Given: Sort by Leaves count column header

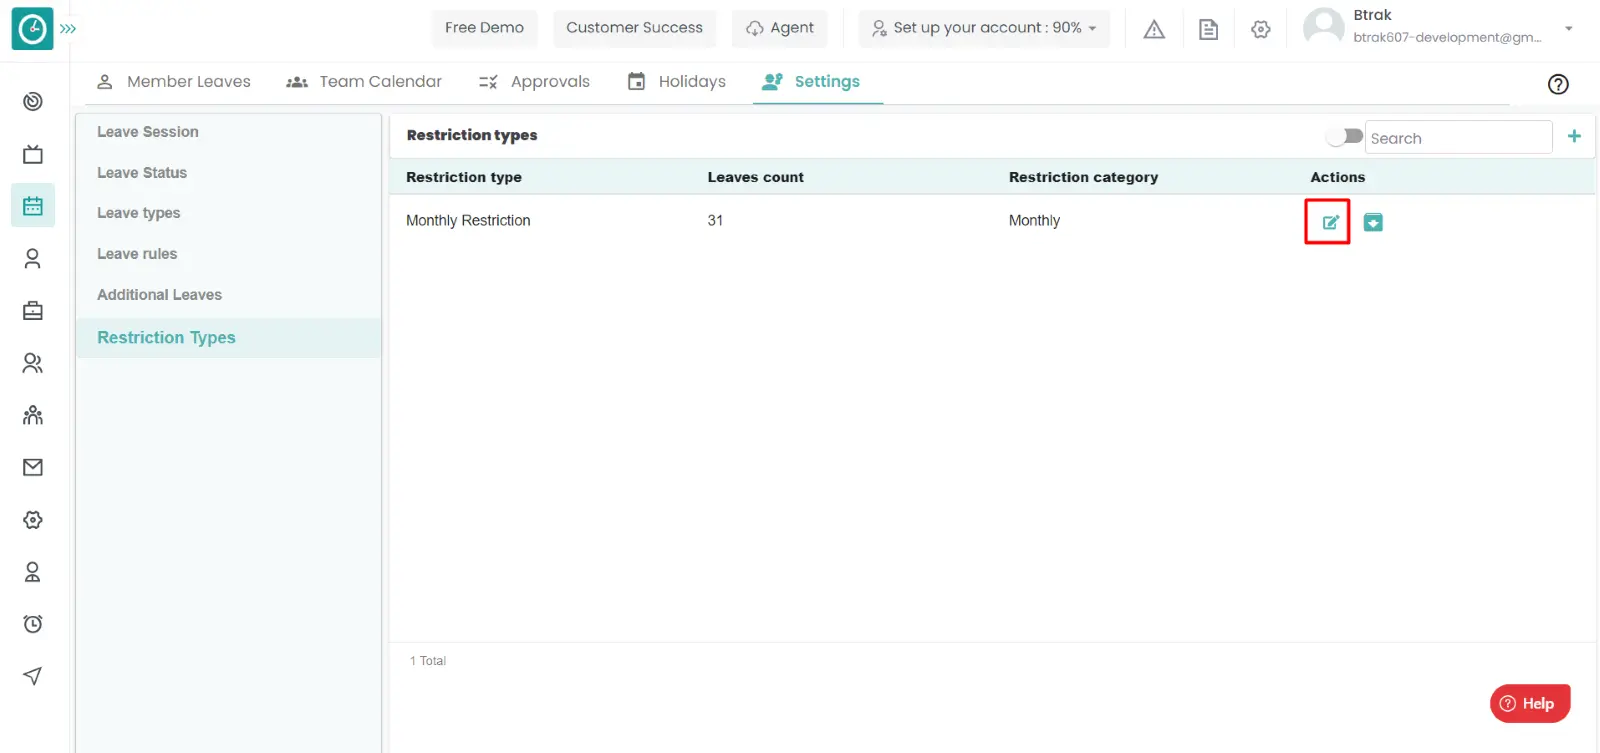Looking at the screenshot, I should [x=755, y=177].
